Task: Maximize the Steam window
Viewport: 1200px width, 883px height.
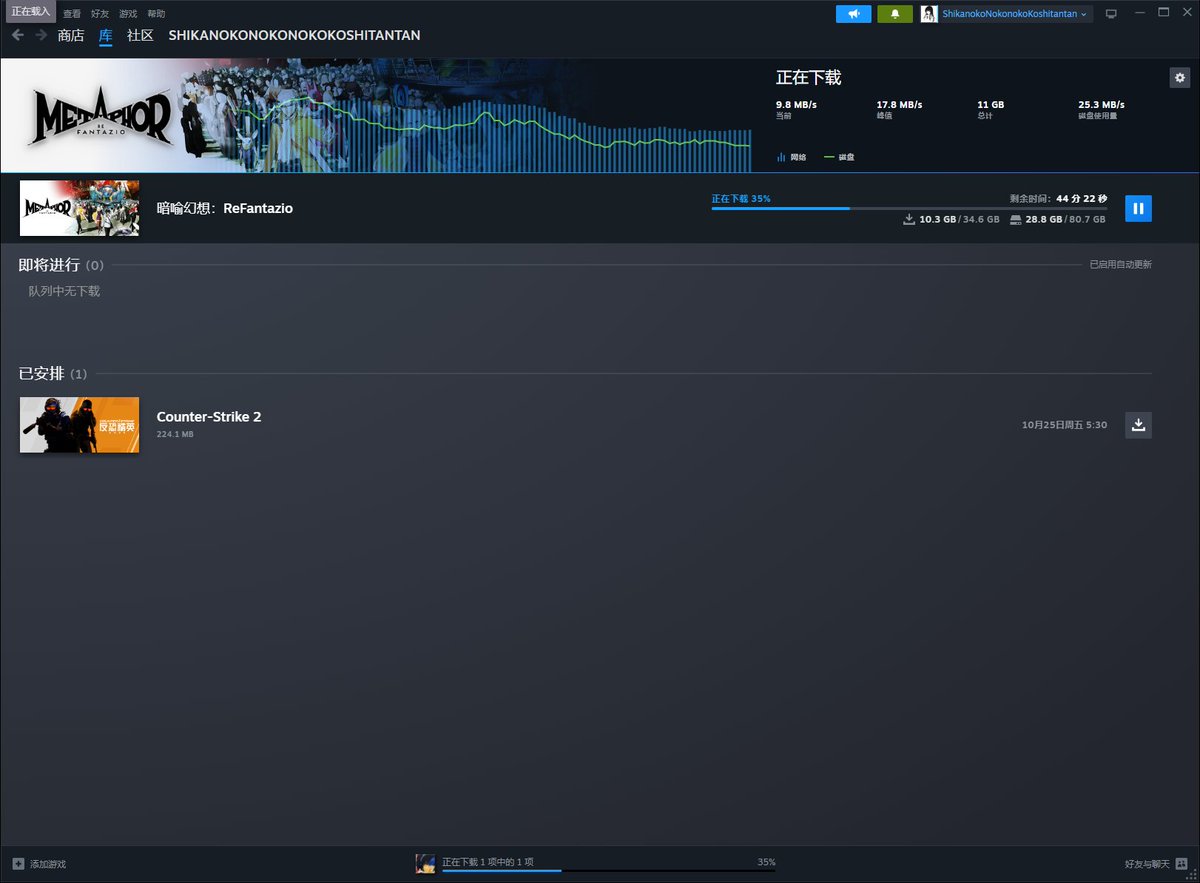Action: click(x=1164, y=13)
